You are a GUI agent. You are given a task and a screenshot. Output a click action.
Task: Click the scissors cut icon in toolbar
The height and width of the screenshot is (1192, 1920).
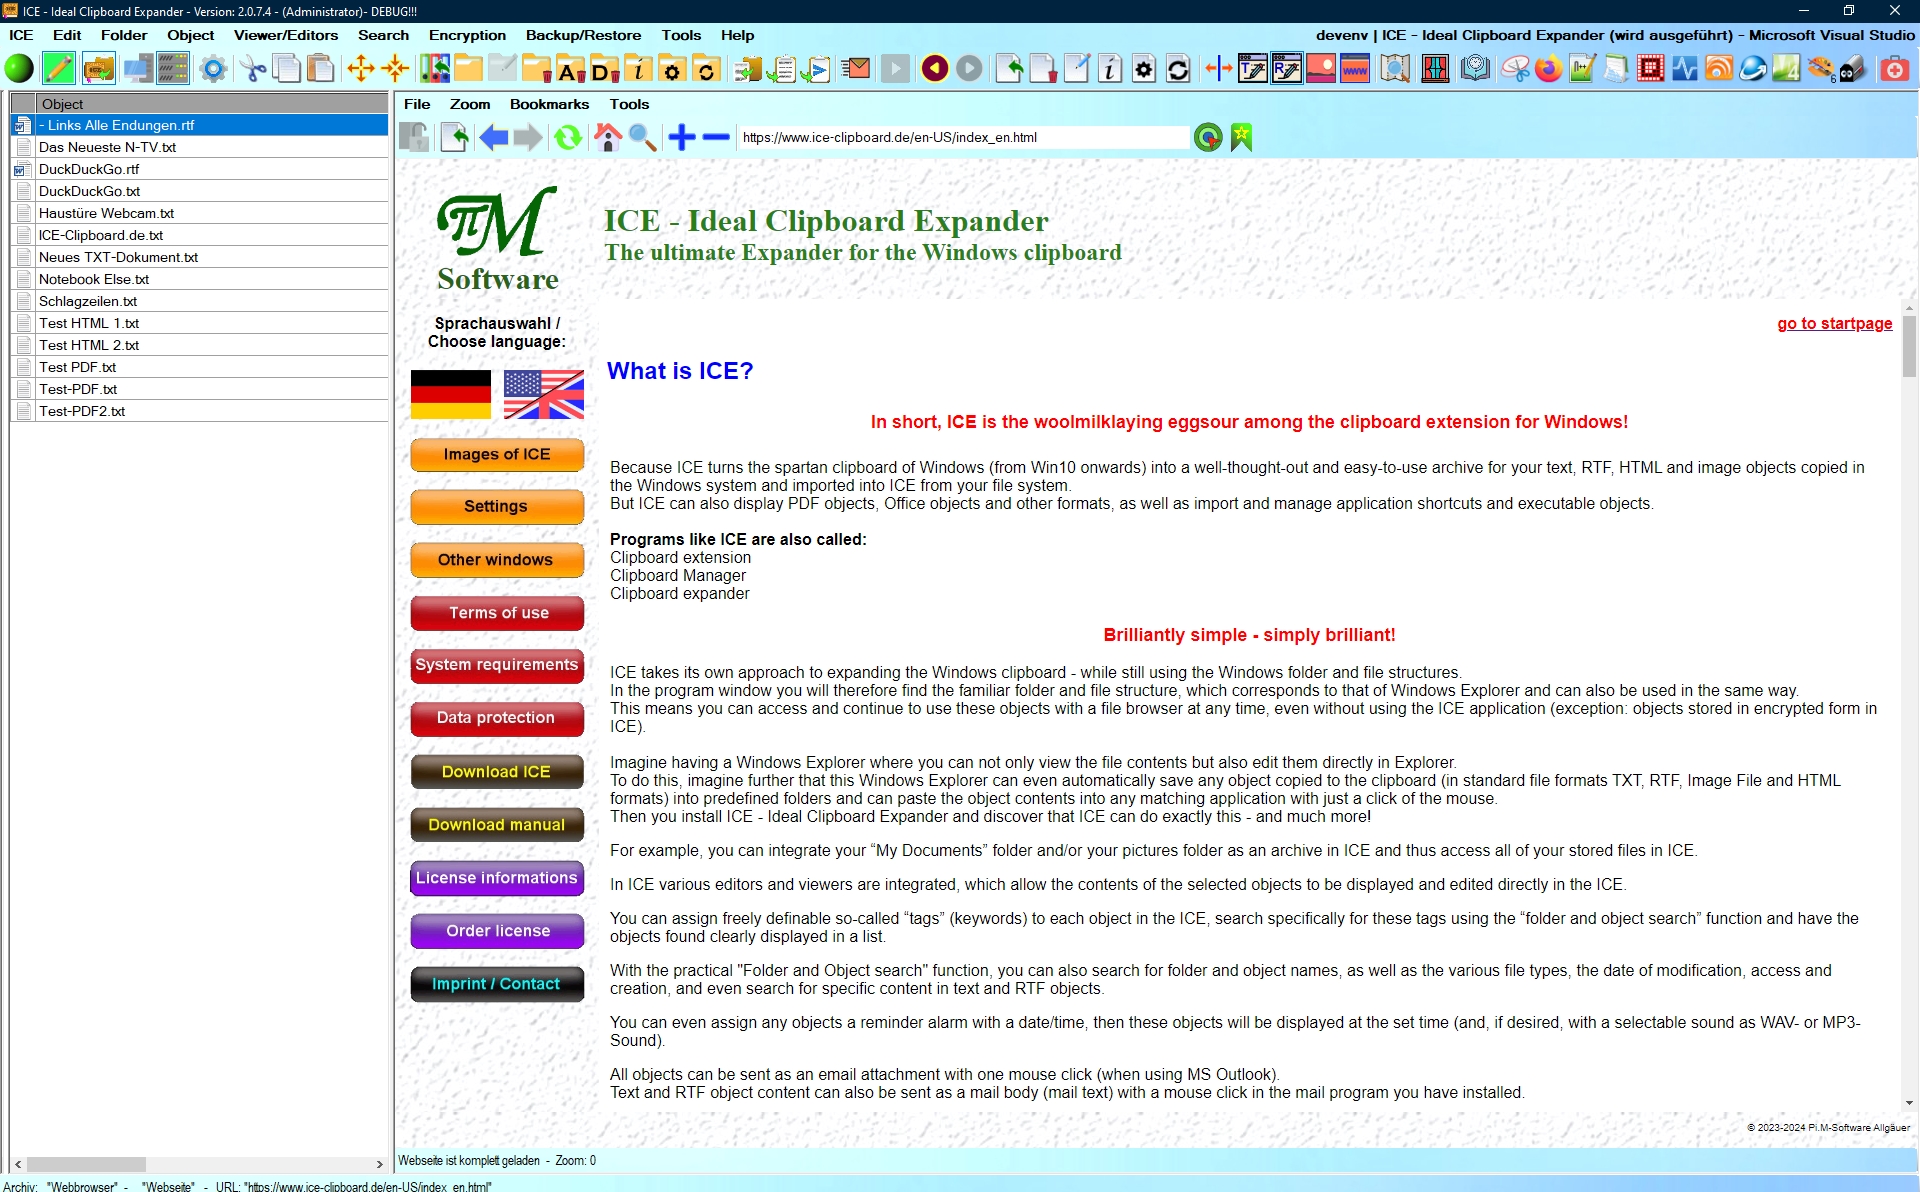click(x=253, y=69)
